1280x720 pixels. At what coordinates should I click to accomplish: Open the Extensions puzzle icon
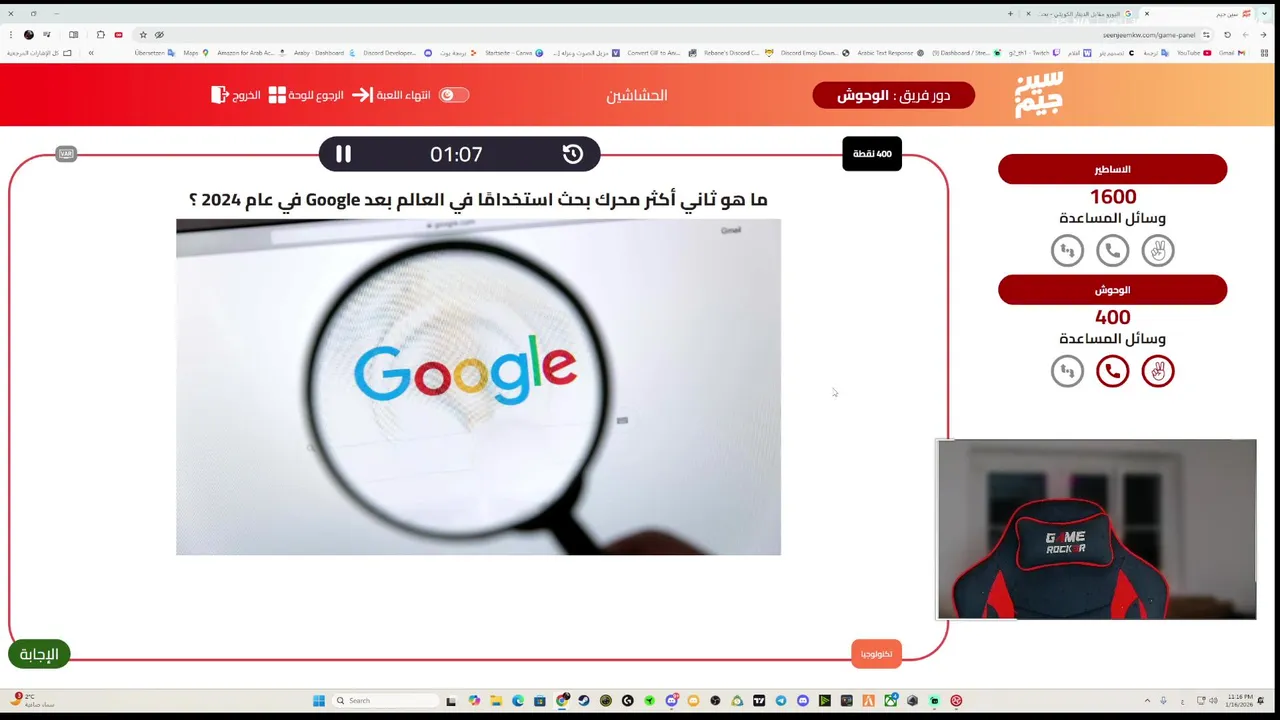tap(100, 34)
